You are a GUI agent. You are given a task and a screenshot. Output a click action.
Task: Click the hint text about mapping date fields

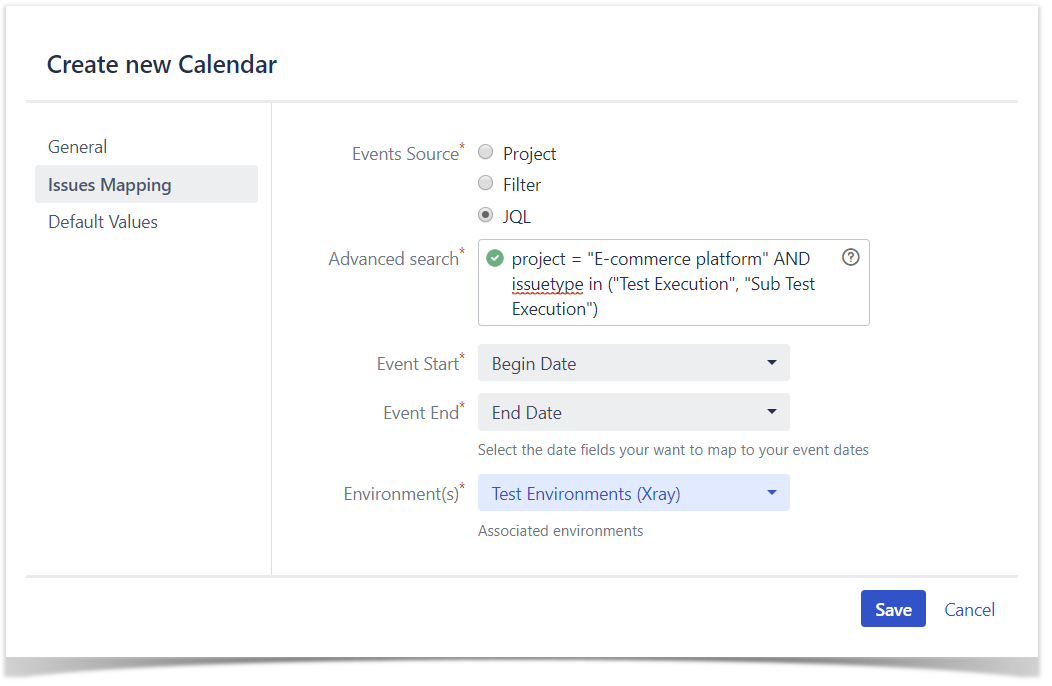pos(673,450)
